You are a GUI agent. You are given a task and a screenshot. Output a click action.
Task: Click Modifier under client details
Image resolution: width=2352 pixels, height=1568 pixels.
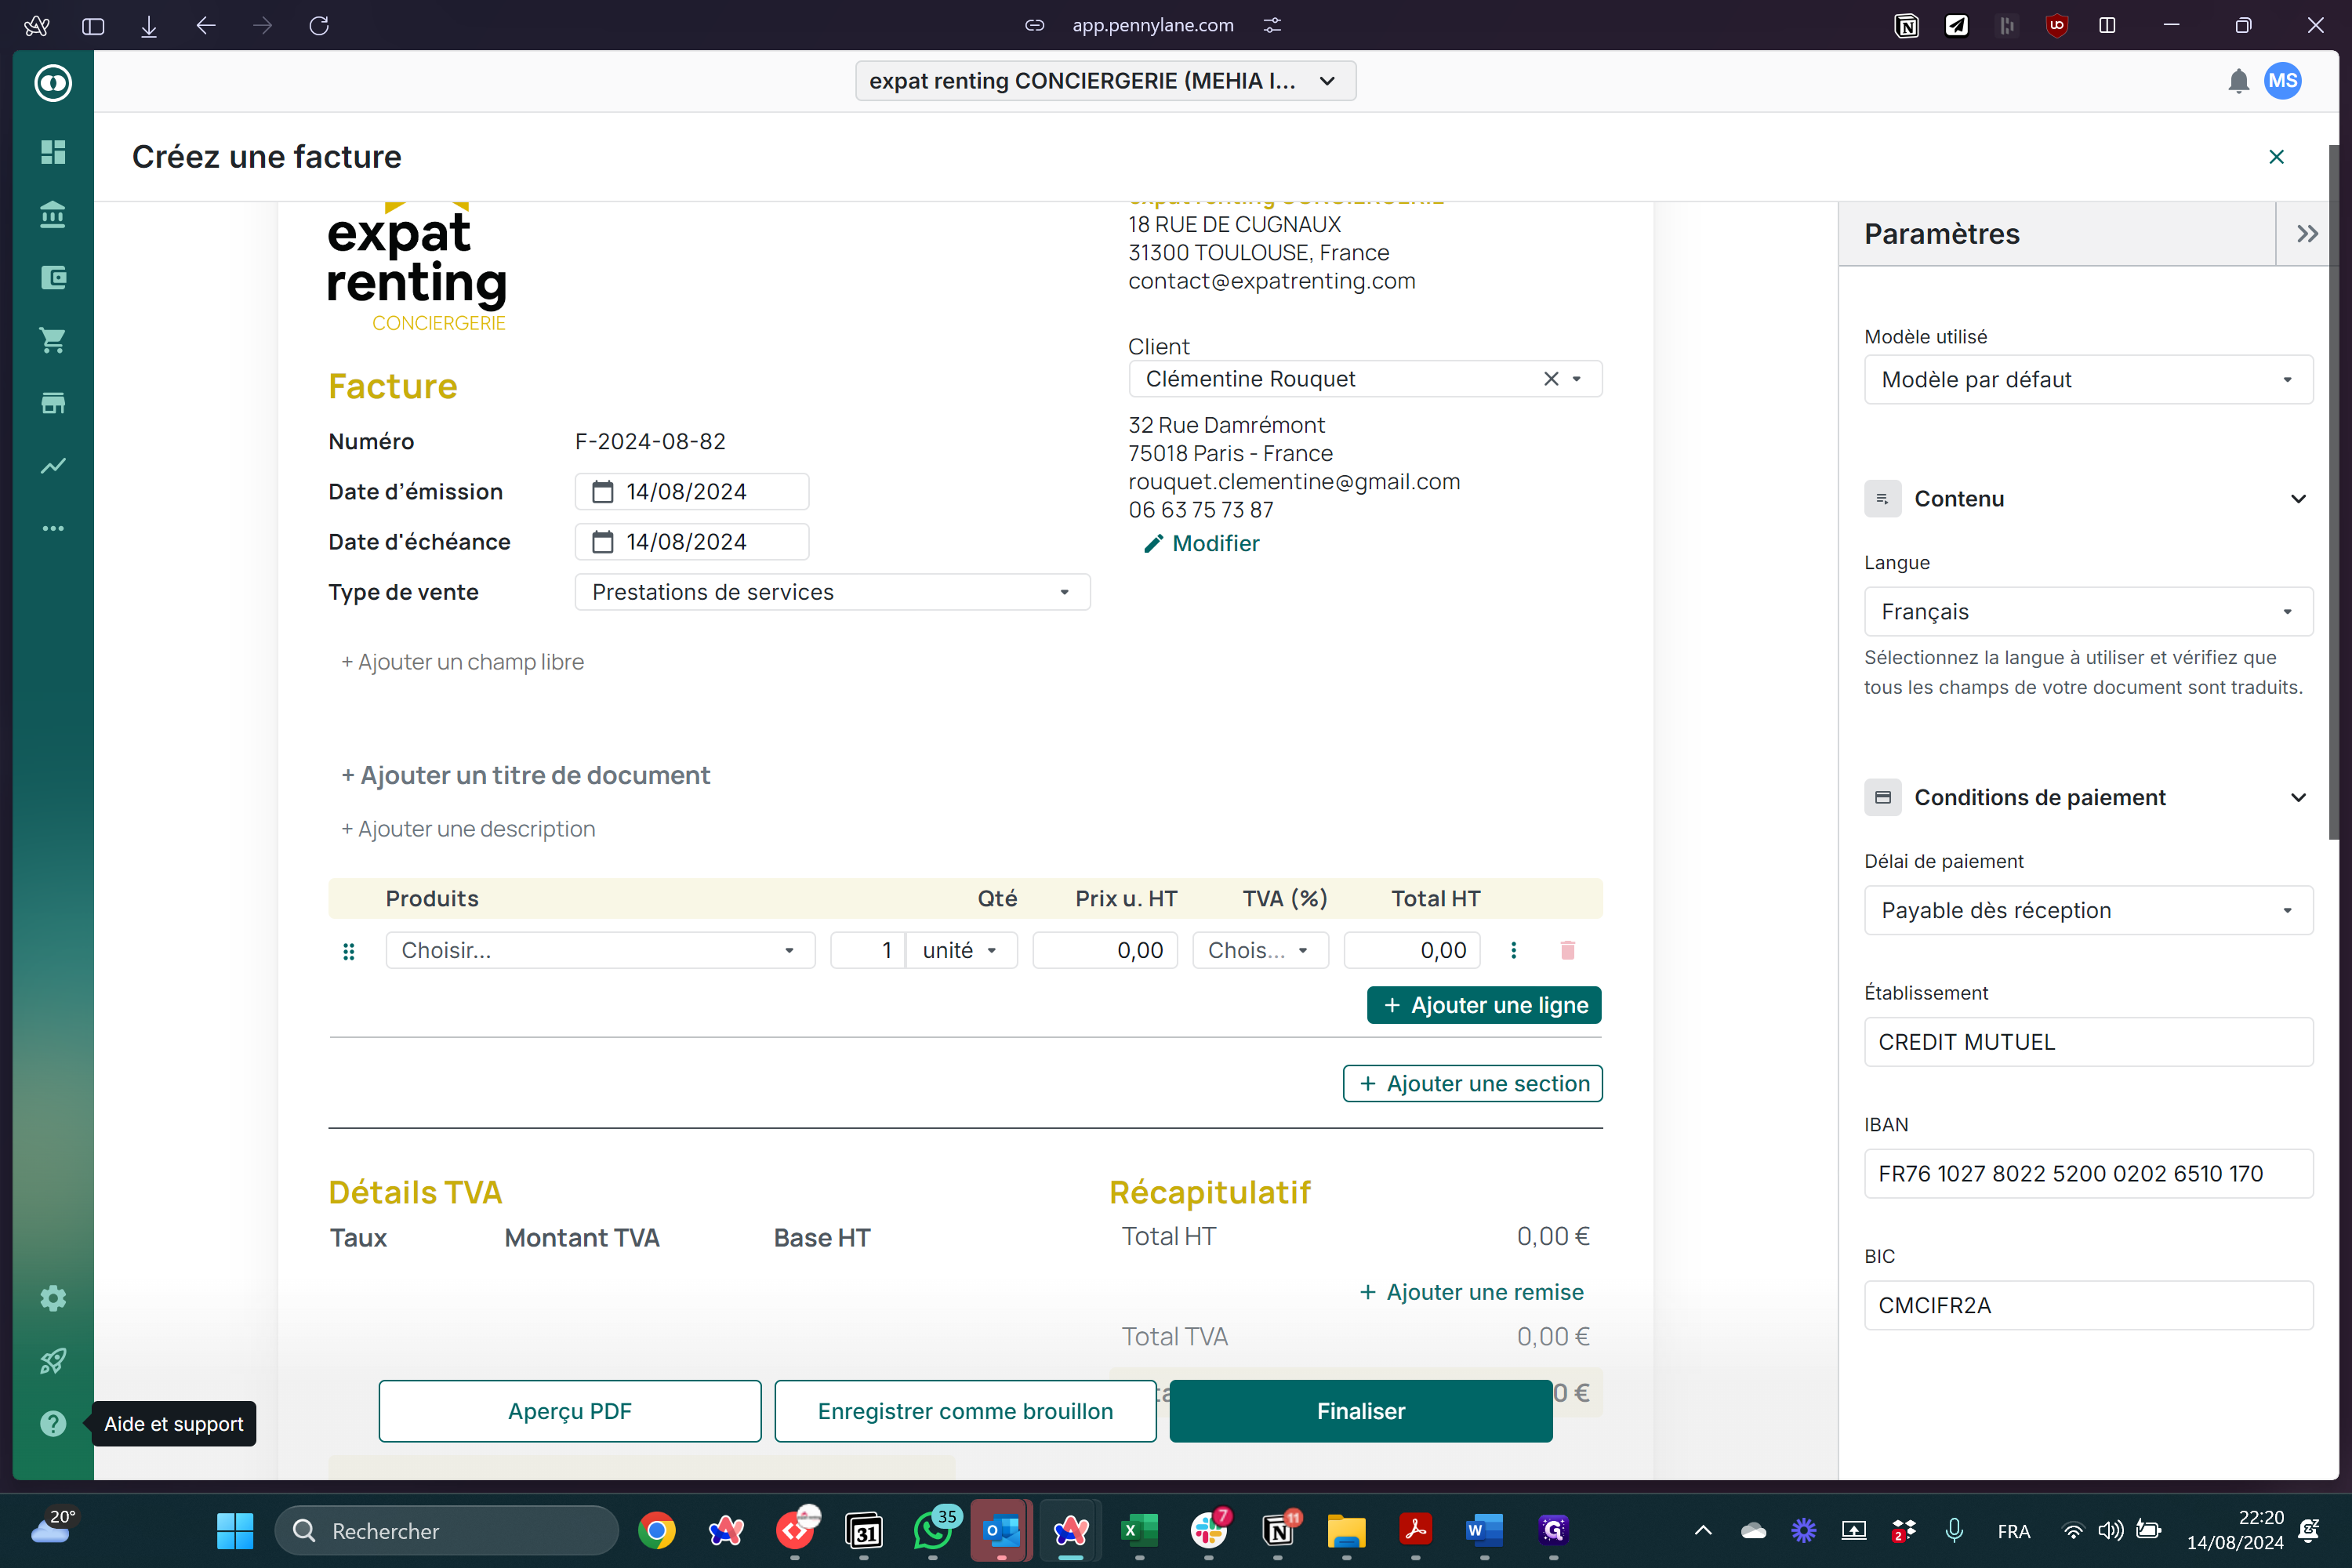click(x=1201, y=543)
